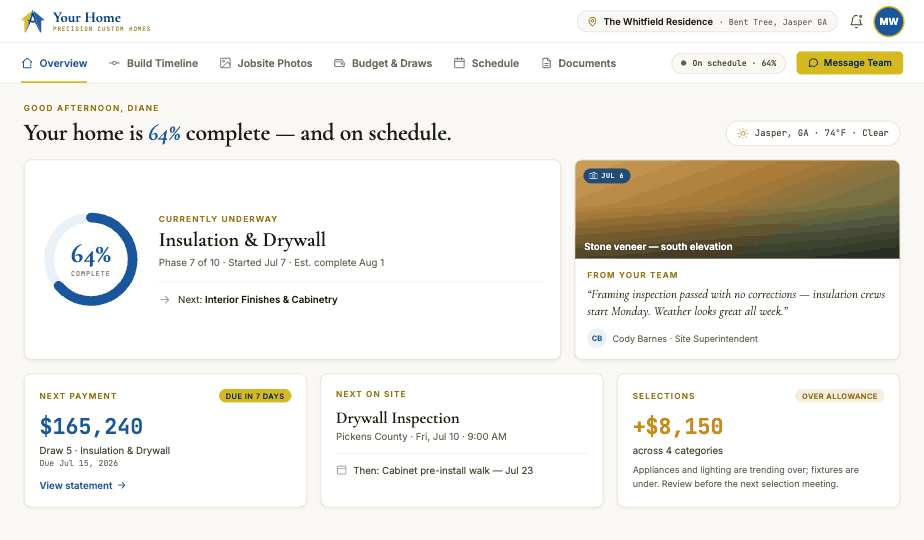Viewport: 924px width, 540px height.
Task: Click the Budget & Draws card icon
Action: (x=339, y=63)
